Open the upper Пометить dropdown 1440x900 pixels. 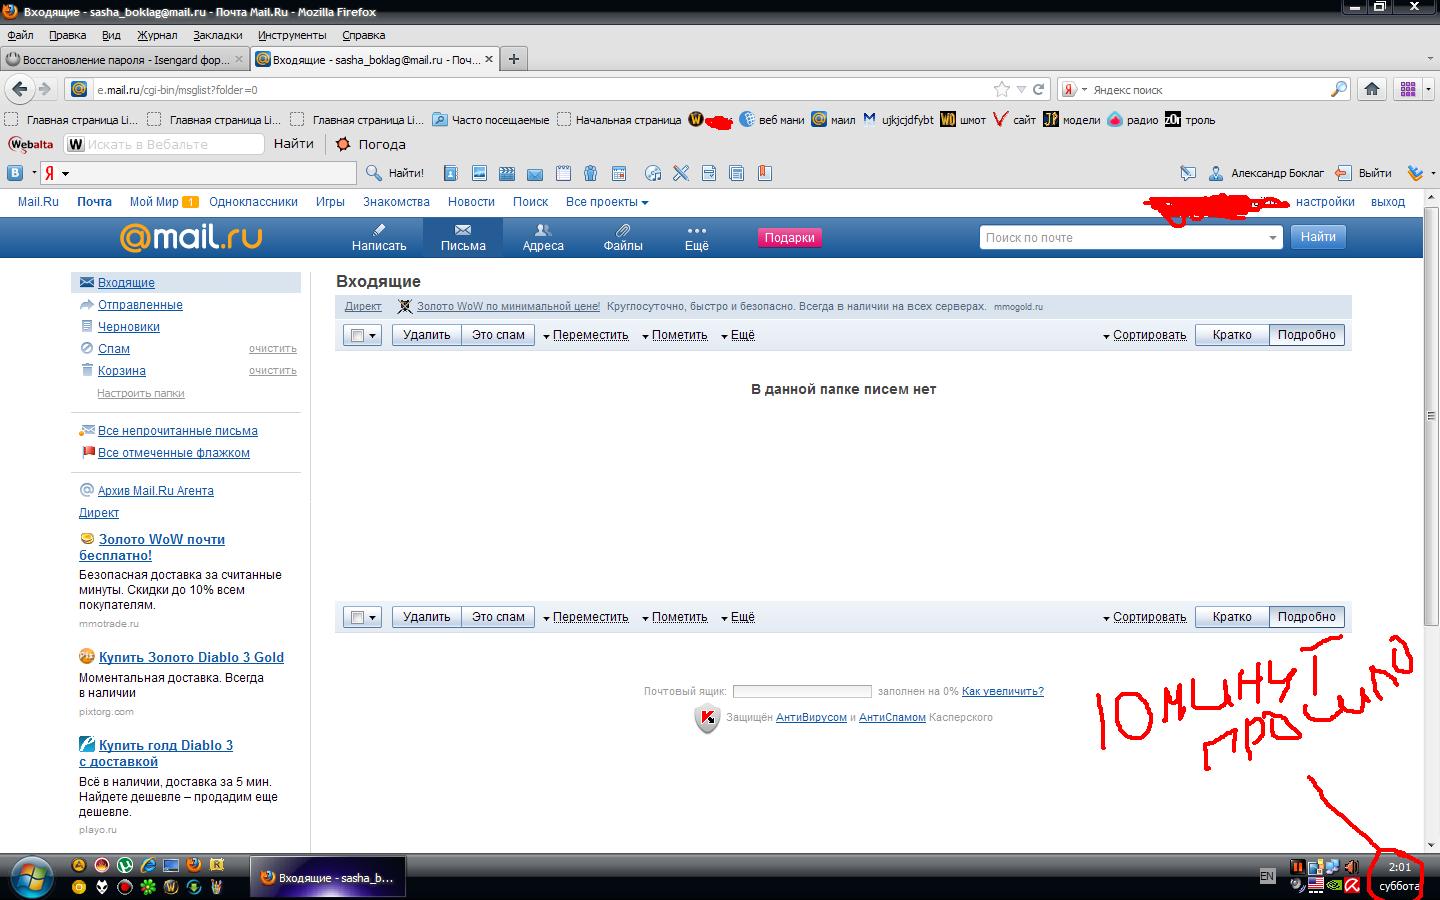click(x=674, y=335)
